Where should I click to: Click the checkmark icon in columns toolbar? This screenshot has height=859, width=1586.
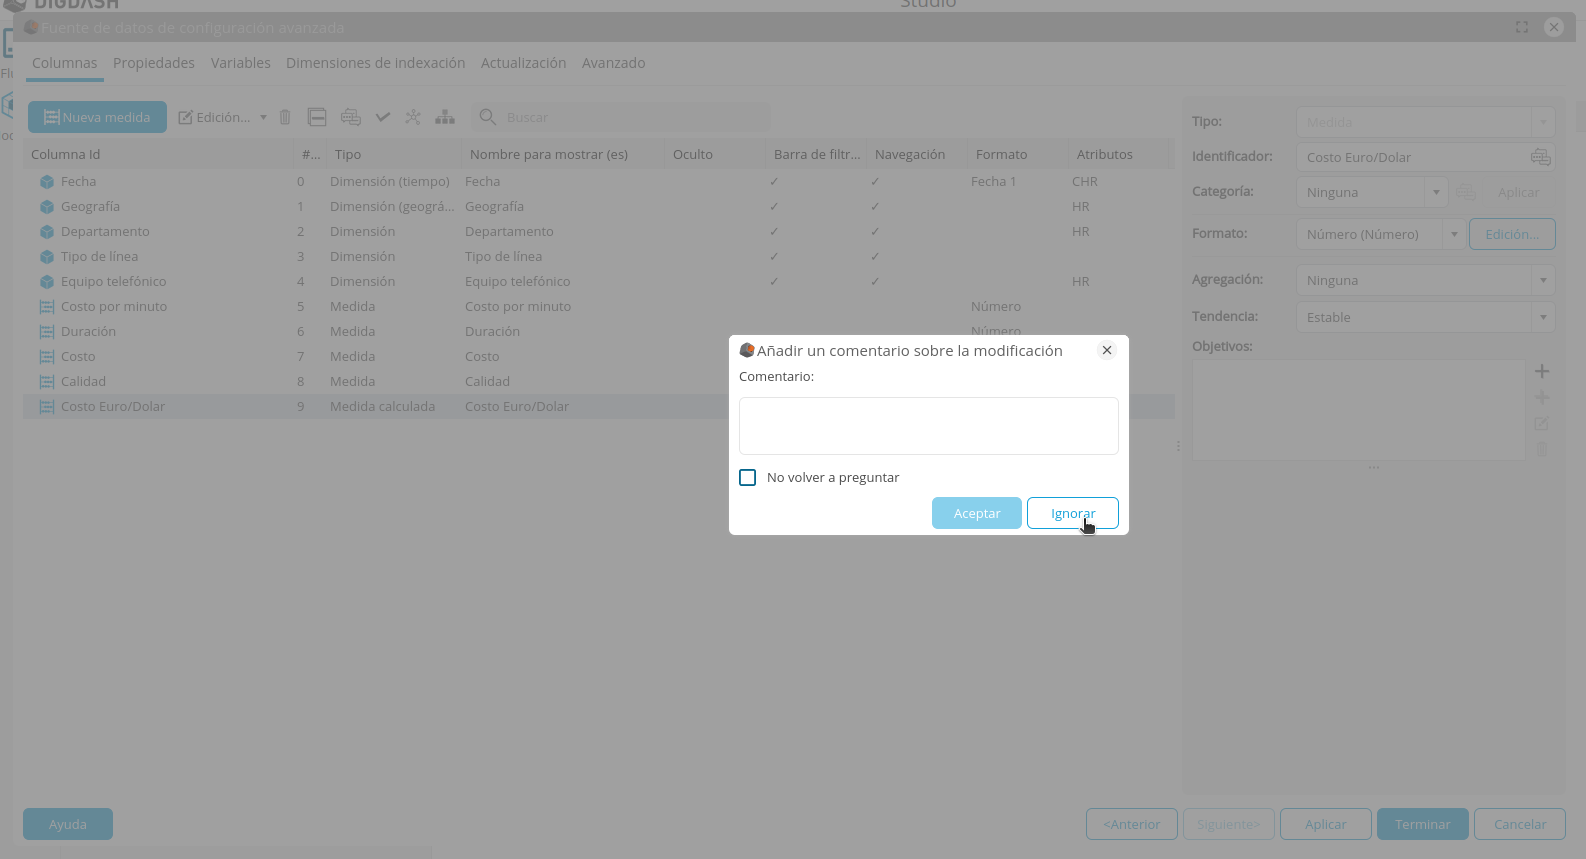pyautogui.click(x=382, y=117)
